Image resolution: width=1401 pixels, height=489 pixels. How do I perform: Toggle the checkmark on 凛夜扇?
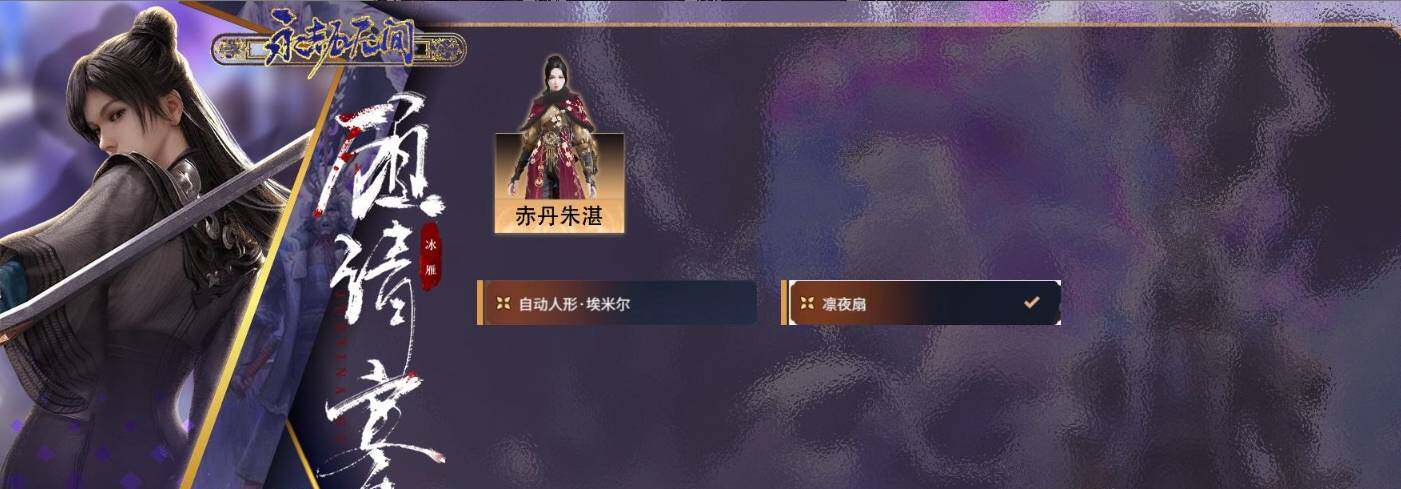click(x=1031, y=302)
